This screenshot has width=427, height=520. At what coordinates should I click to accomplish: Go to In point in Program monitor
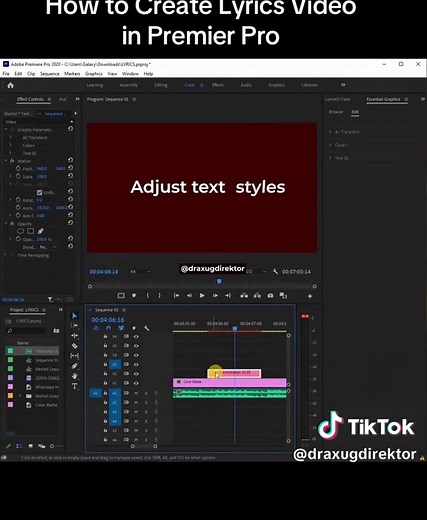pyautogui.click(x=176, y=295)
